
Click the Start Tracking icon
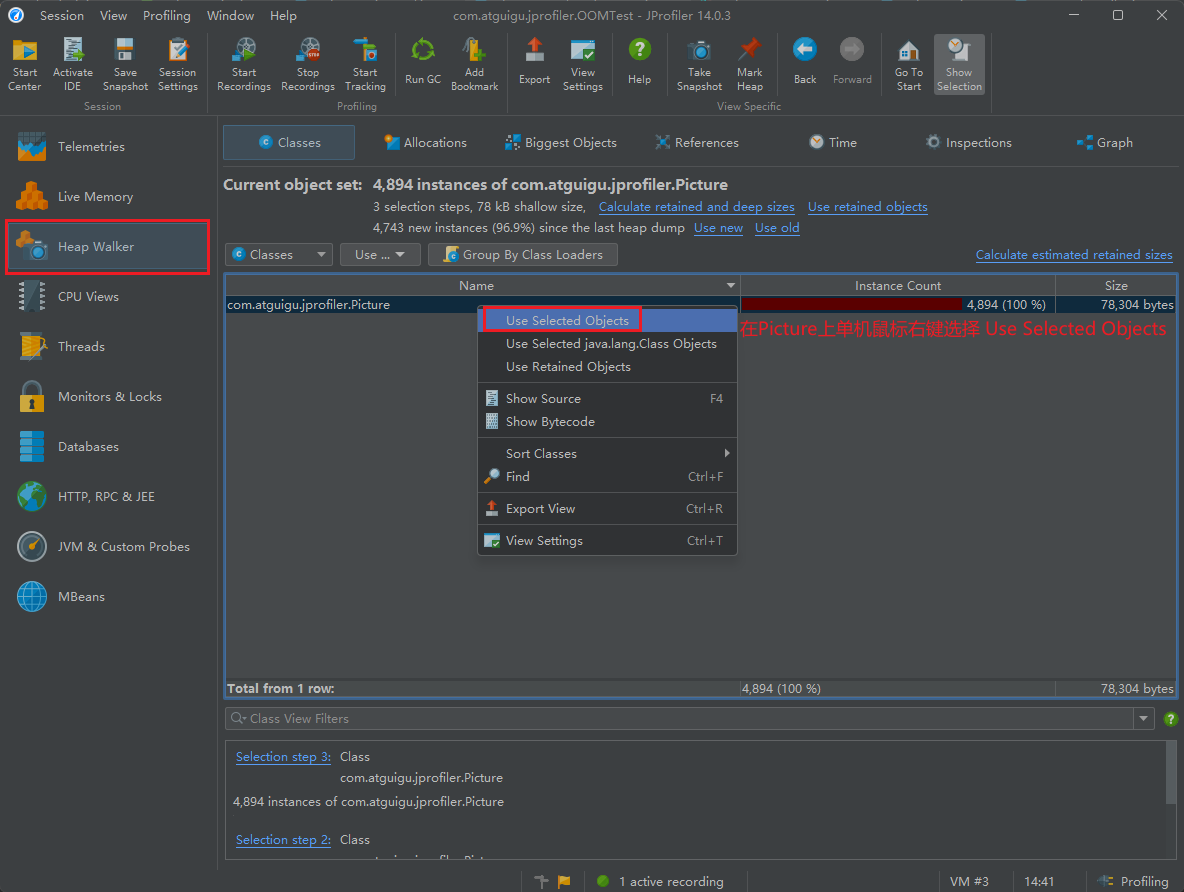(x=365, y=65)
